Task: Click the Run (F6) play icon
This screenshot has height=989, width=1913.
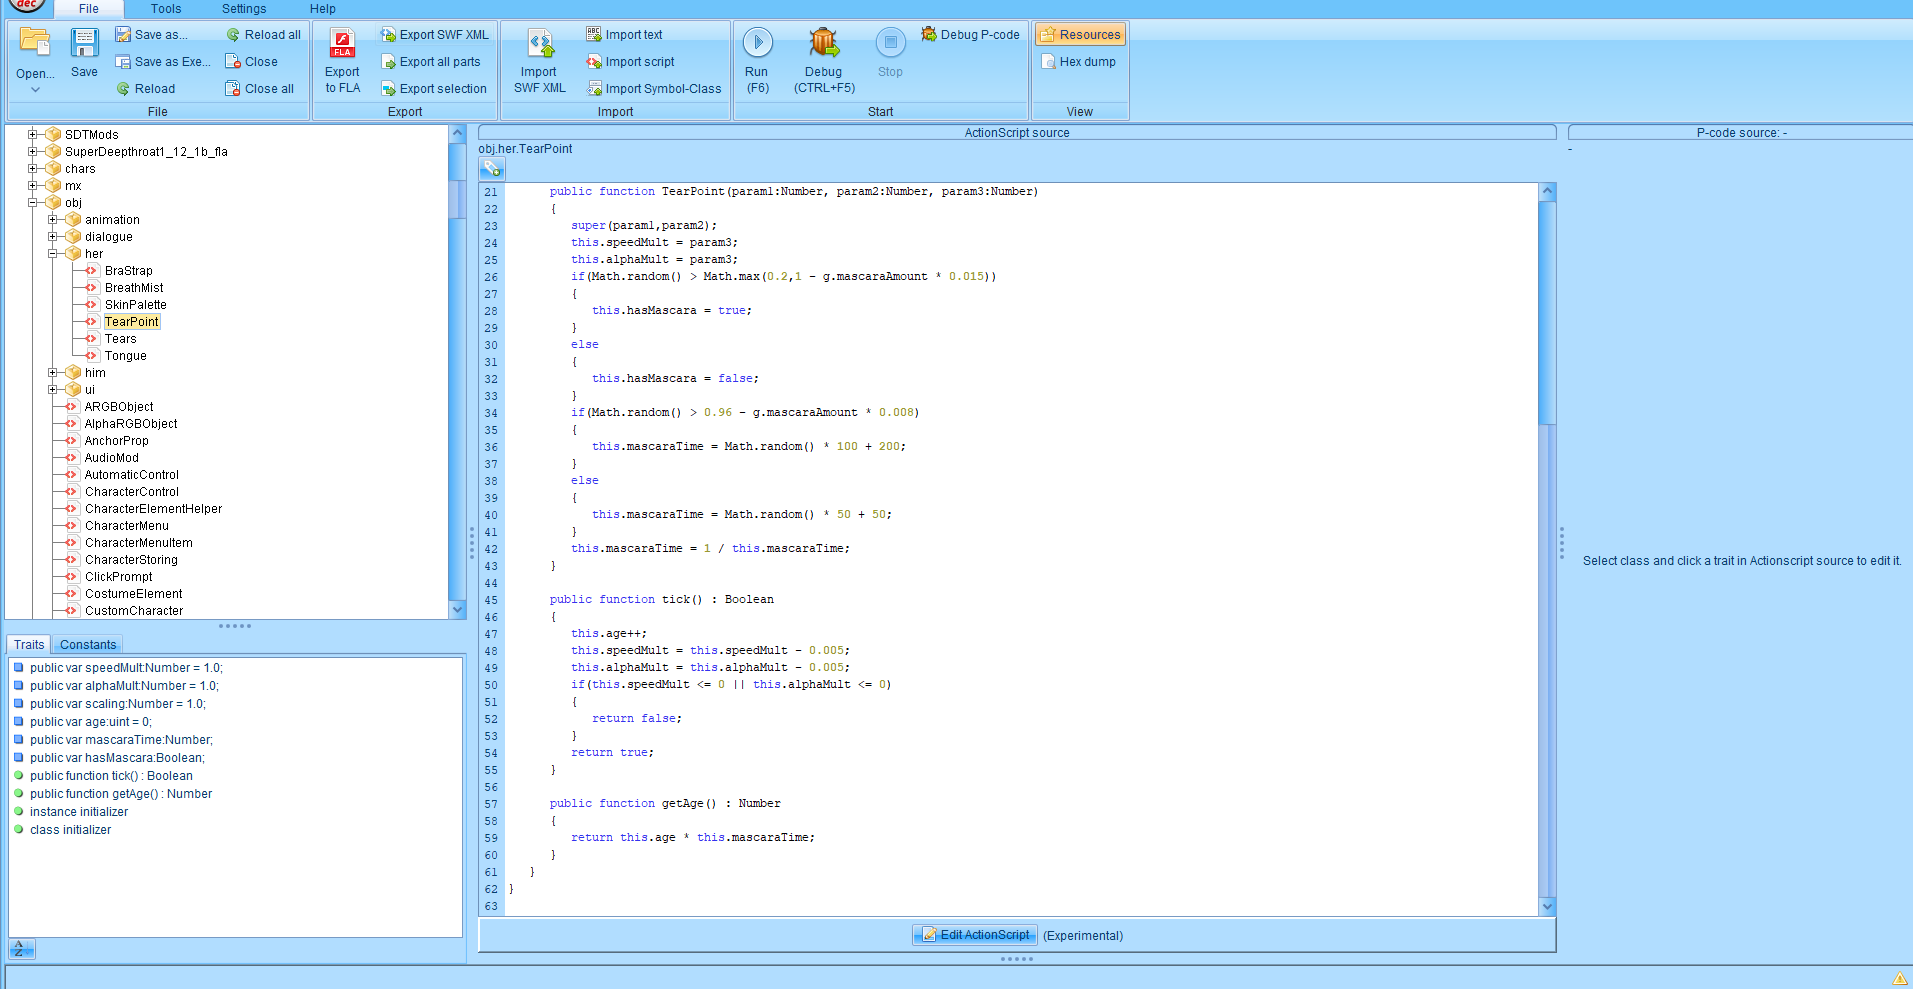Action: [757, 43]
